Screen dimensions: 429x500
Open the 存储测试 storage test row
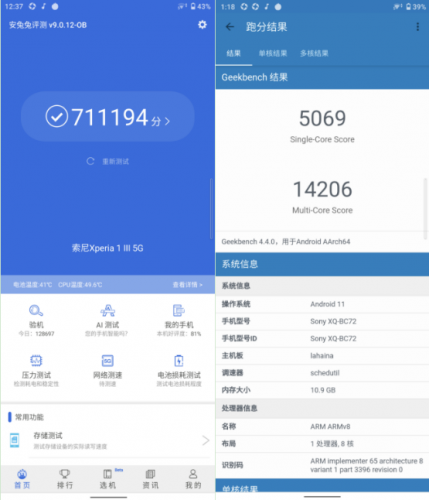(x=108, y=440)
